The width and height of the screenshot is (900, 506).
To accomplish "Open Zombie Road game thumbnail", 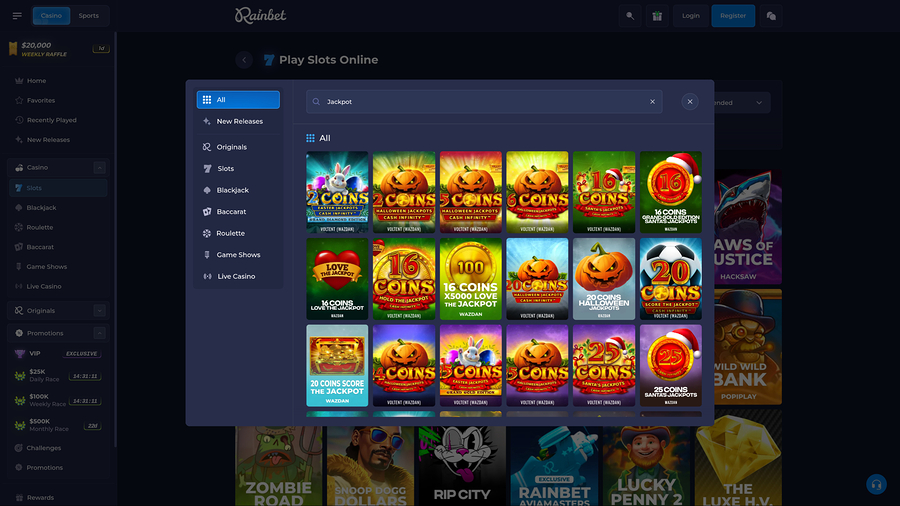I will (278, 466).
